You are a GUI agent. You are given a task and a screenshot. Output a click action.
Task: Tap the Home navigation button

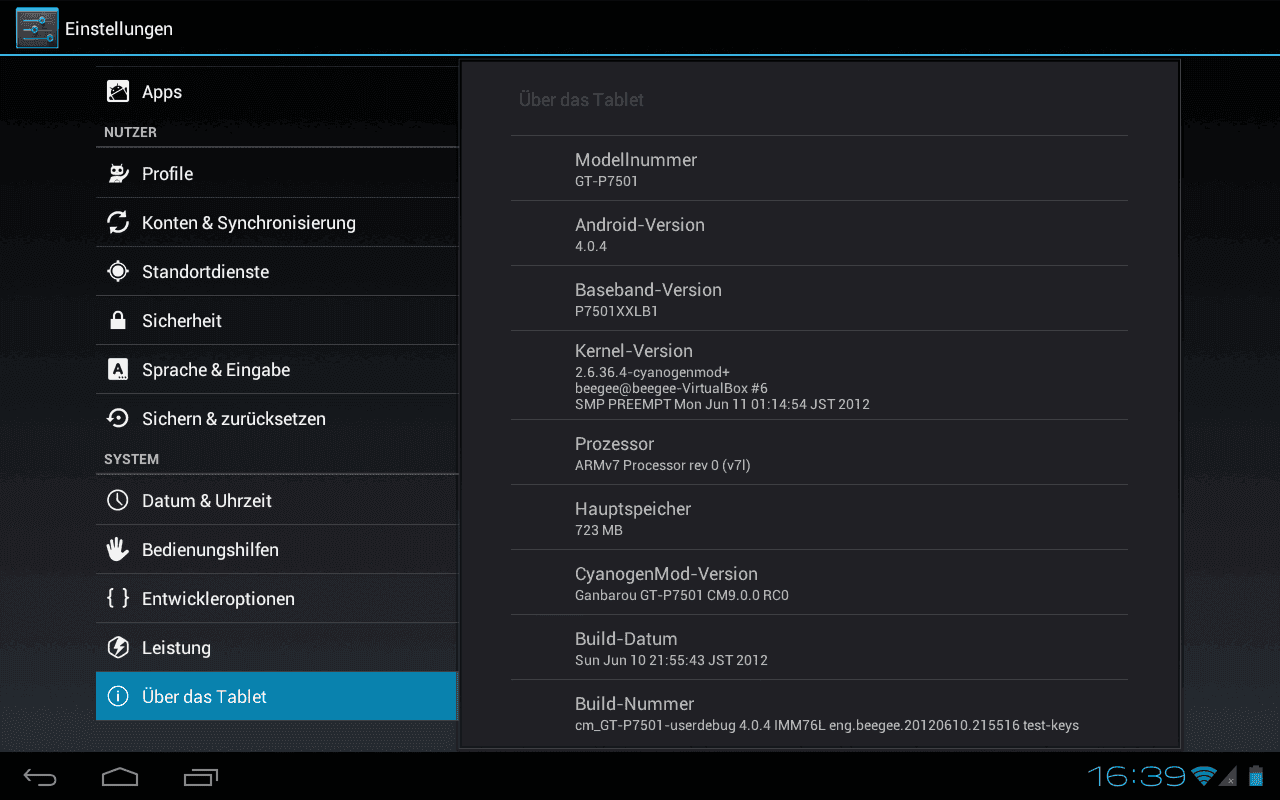click(120, 777)
